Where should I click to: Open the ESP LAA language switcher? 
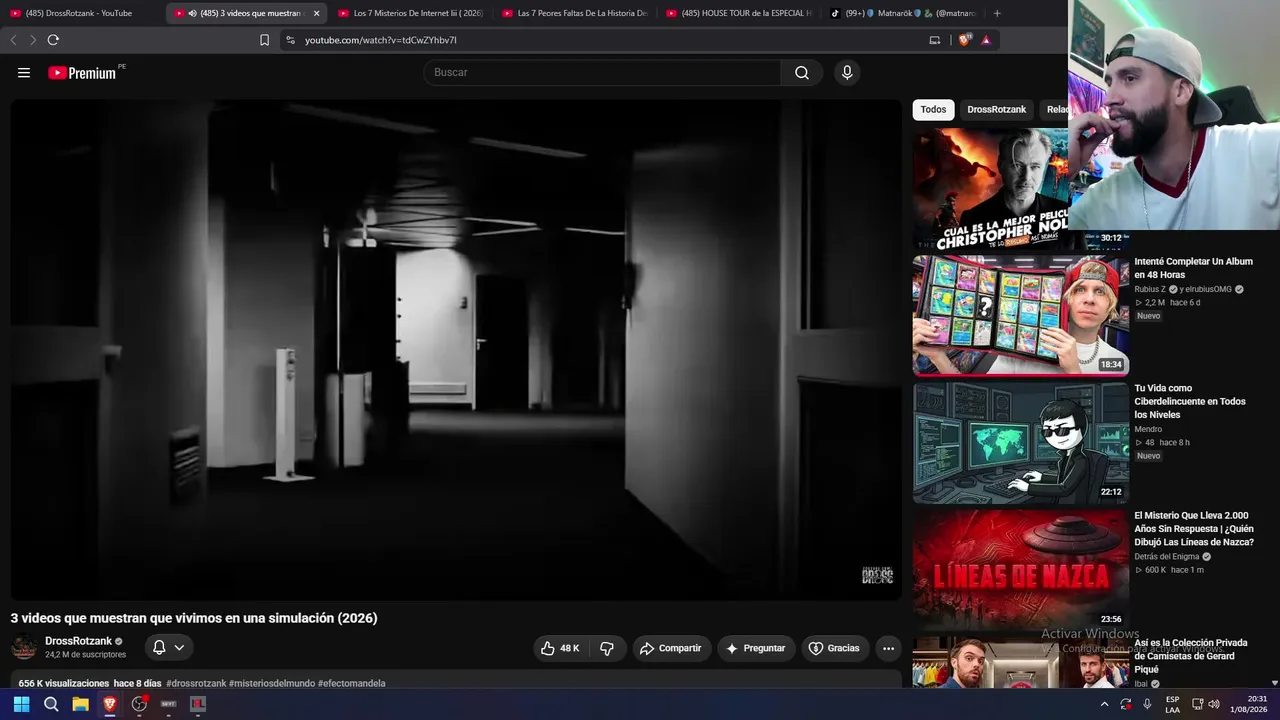[1172, 704]
